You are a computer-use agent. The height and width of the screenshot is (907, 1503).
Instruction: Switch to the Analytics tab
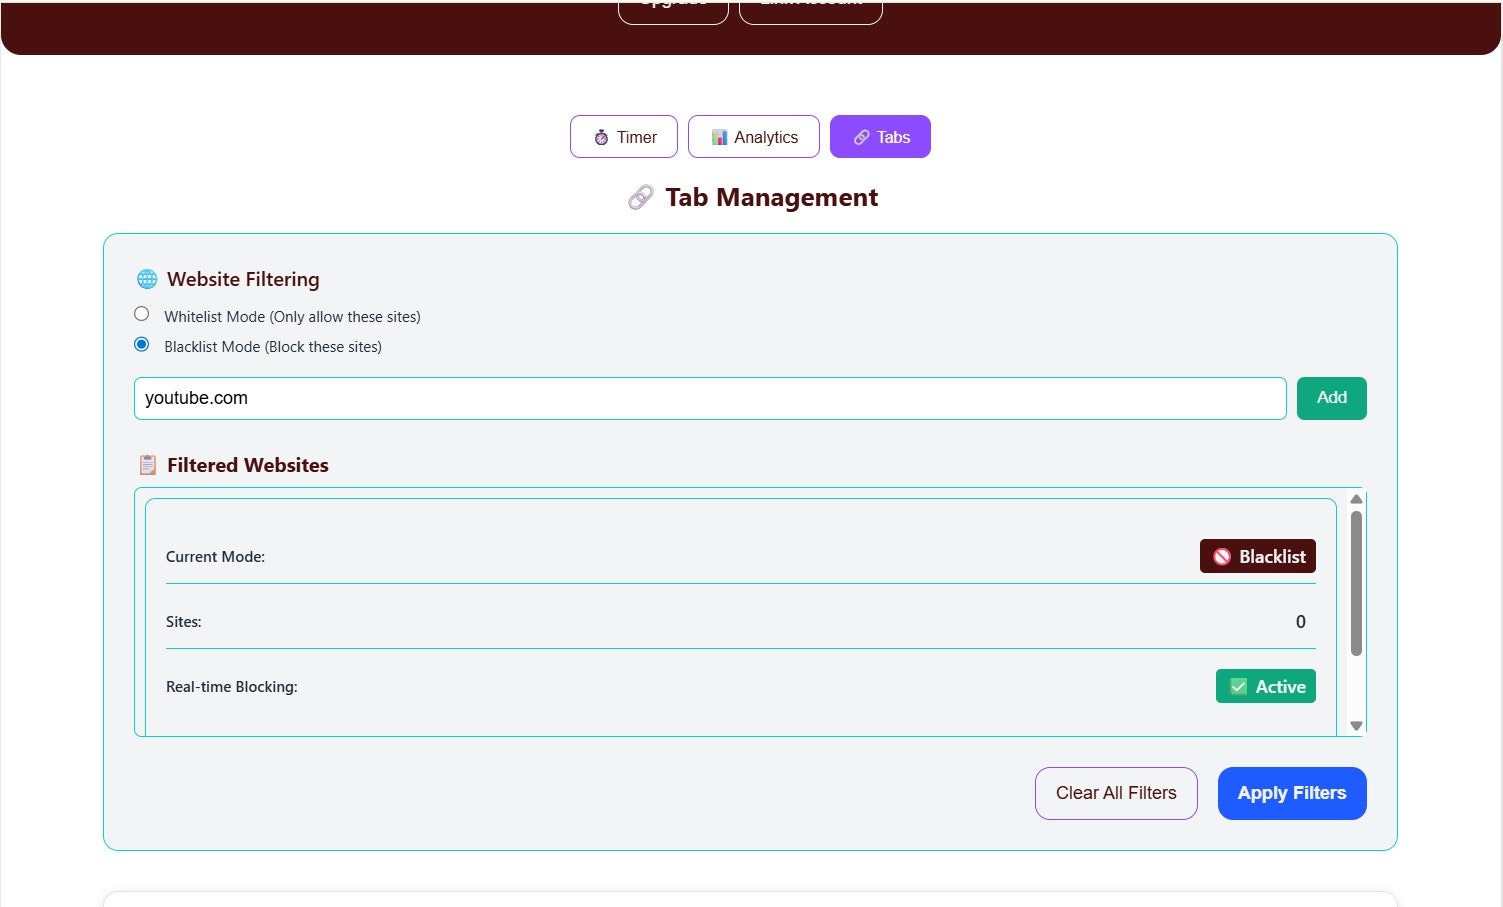754,137
